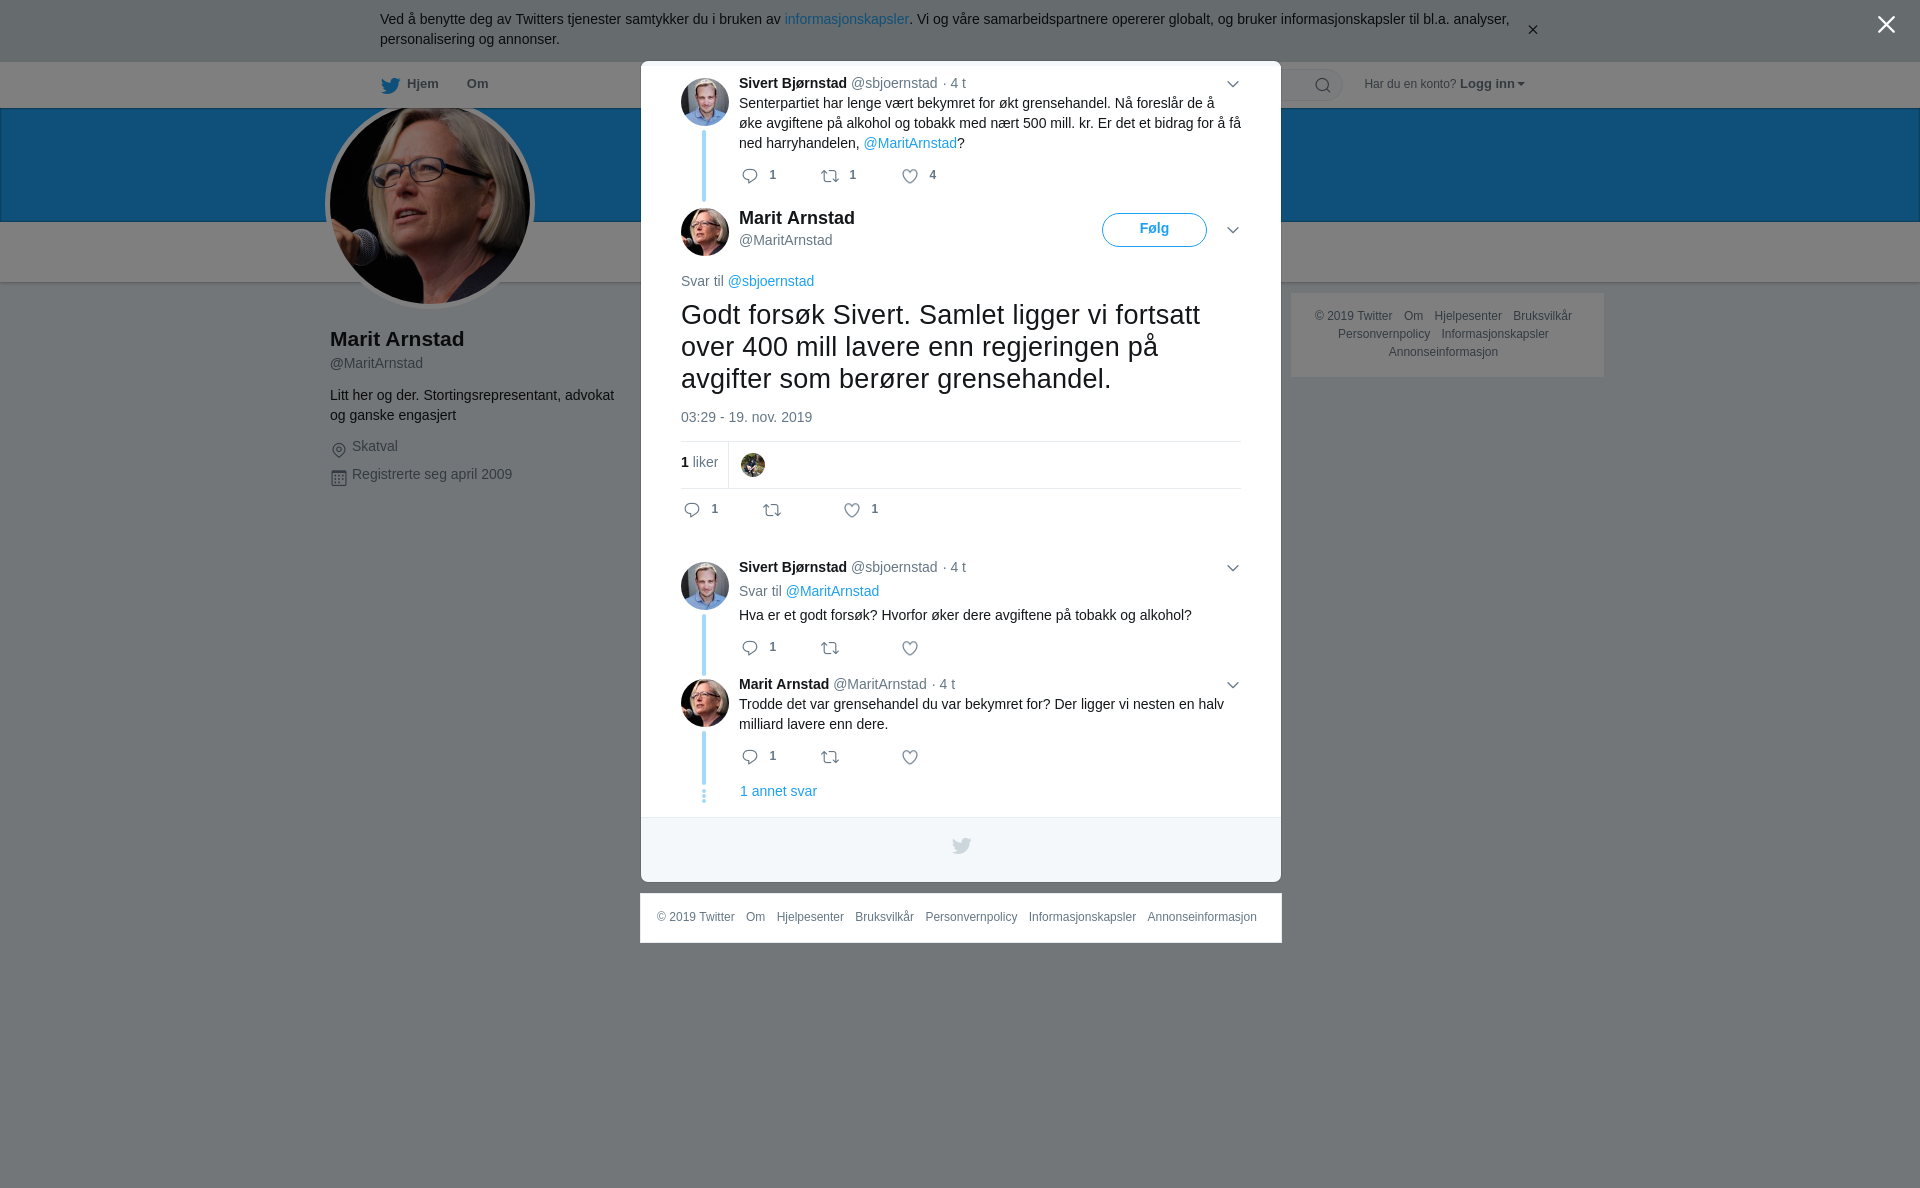The width and height of the screenshot is (1920, 1188).
Task: Retweet Marit Arnstad's main tweet
Action: (772, 510)
